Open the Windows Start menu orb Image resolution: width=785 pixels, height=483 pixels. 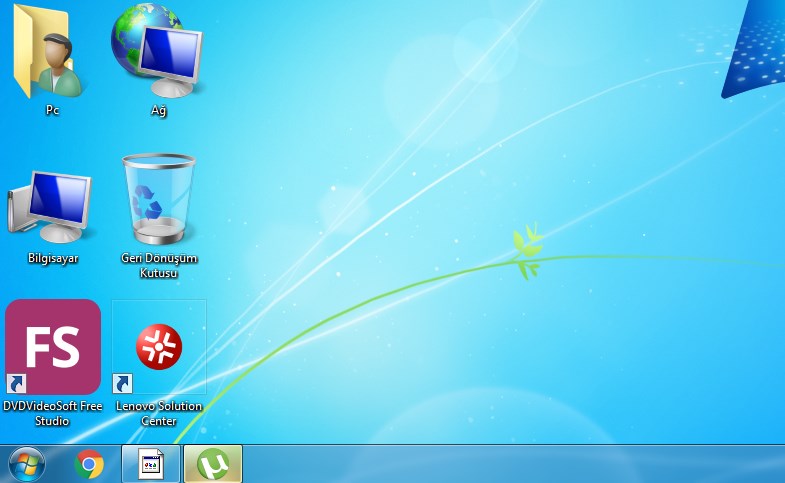27,464
